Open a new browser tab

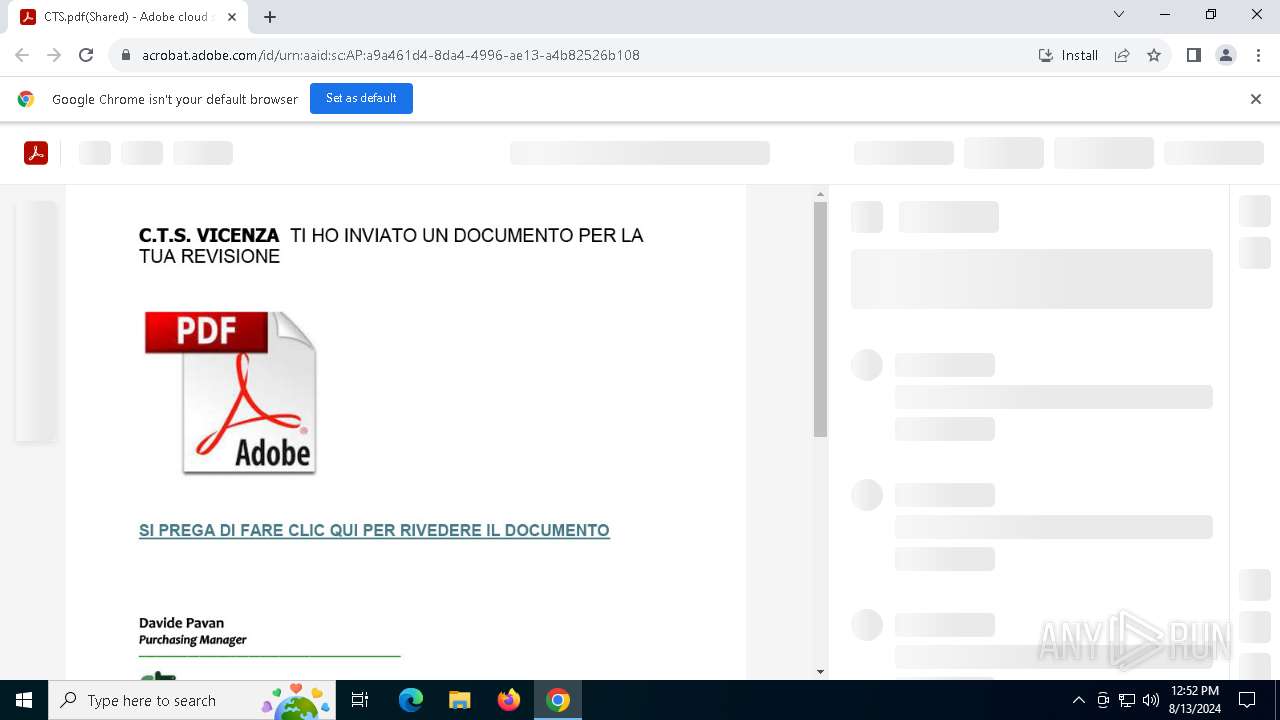coord(270,17)
